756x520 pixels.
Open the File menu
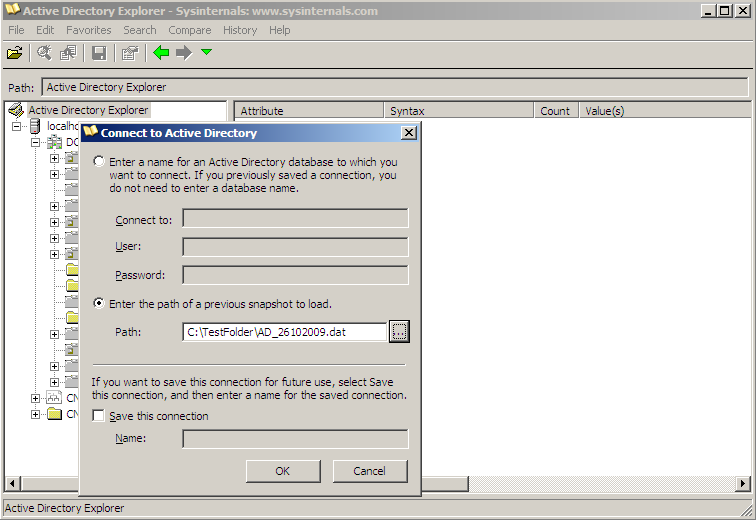coord(16,30)
